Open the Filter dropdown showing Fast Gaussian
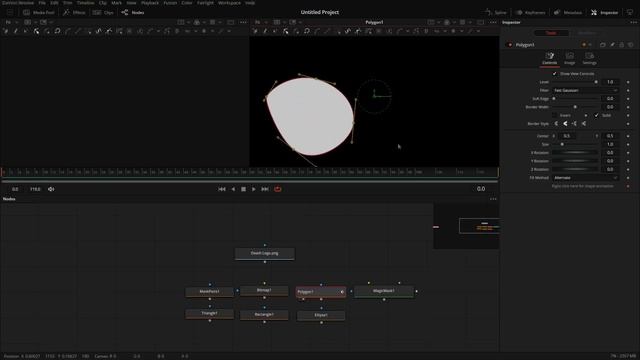 point(585,91)
